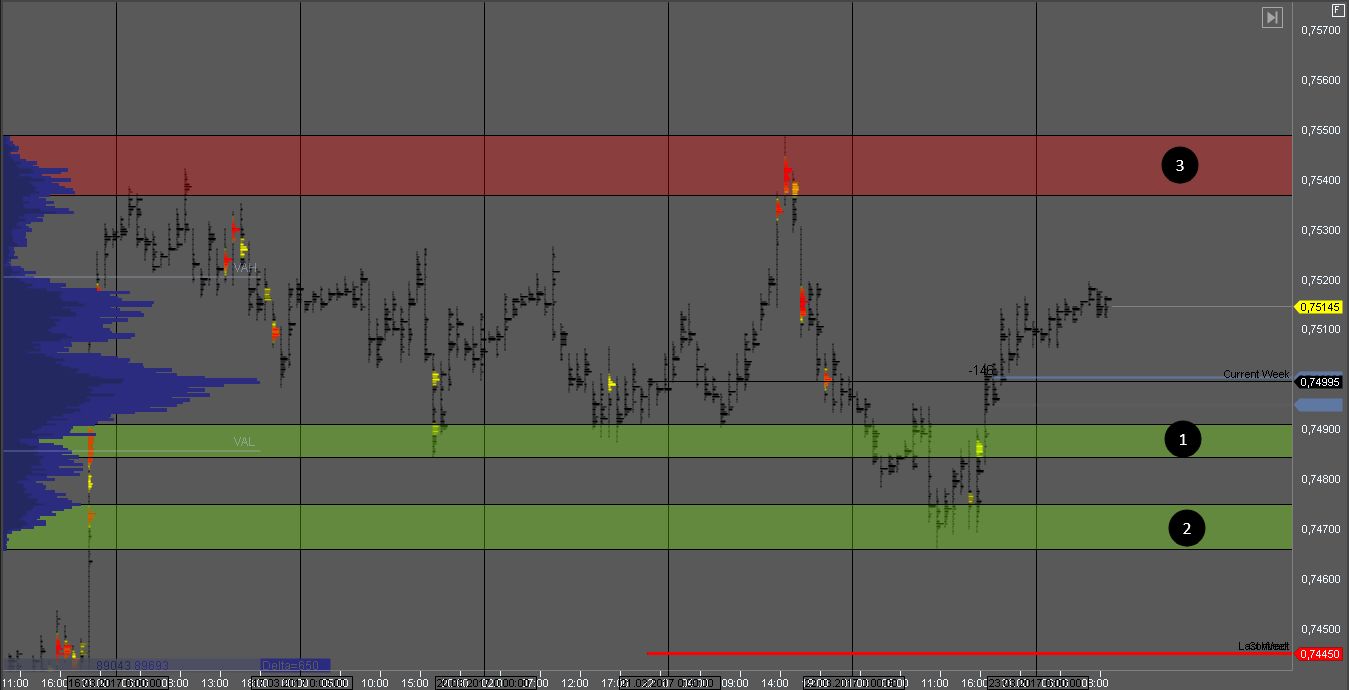Click the black 0,74995 price tag
The width and height of the screenshot is (1349, 690).
click(x=1319, y=382)
